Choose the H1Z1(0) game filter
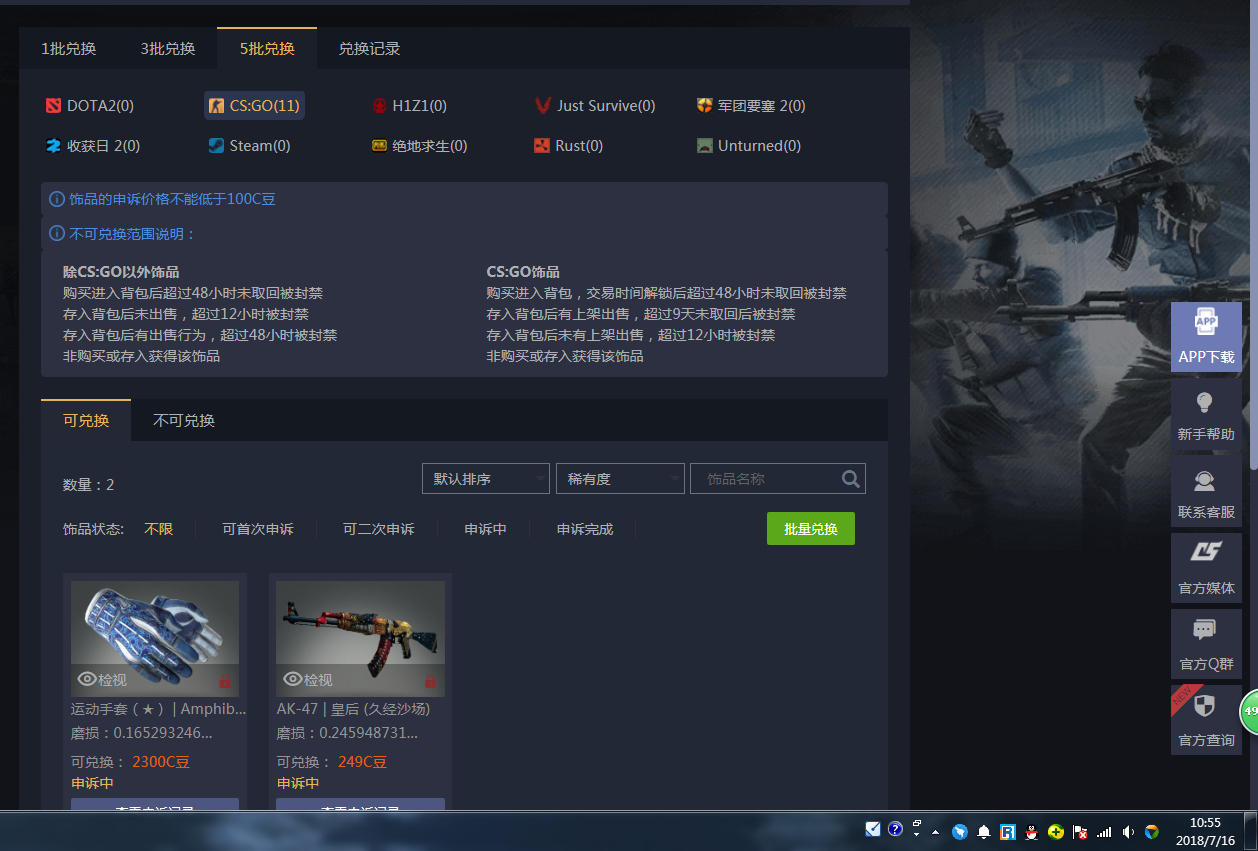The height and width of the screenshot is (851, 1258). [x=409, y=105]
